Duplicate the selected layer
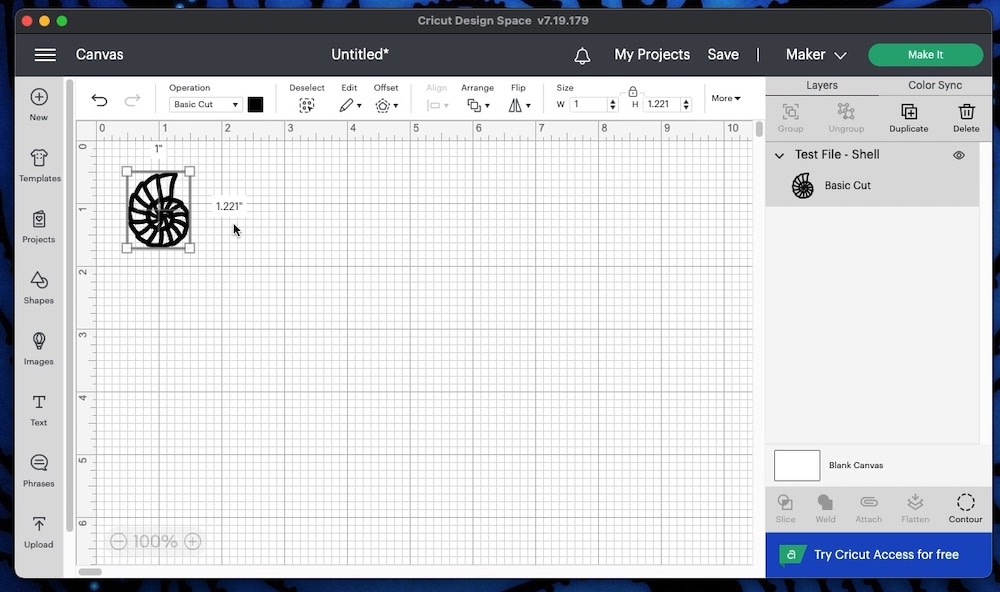The height and width of the screenshot is (592, 1000). point(909,118)
